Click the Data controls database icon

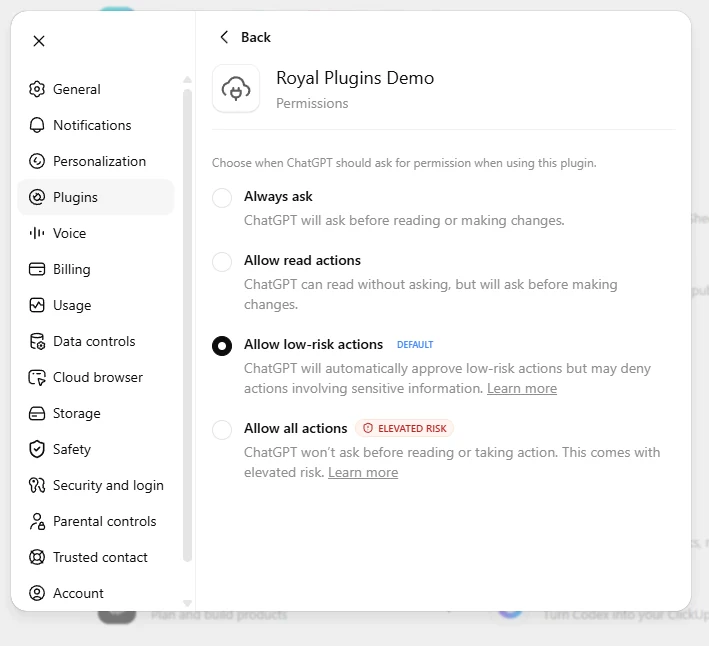pos(37,341)
